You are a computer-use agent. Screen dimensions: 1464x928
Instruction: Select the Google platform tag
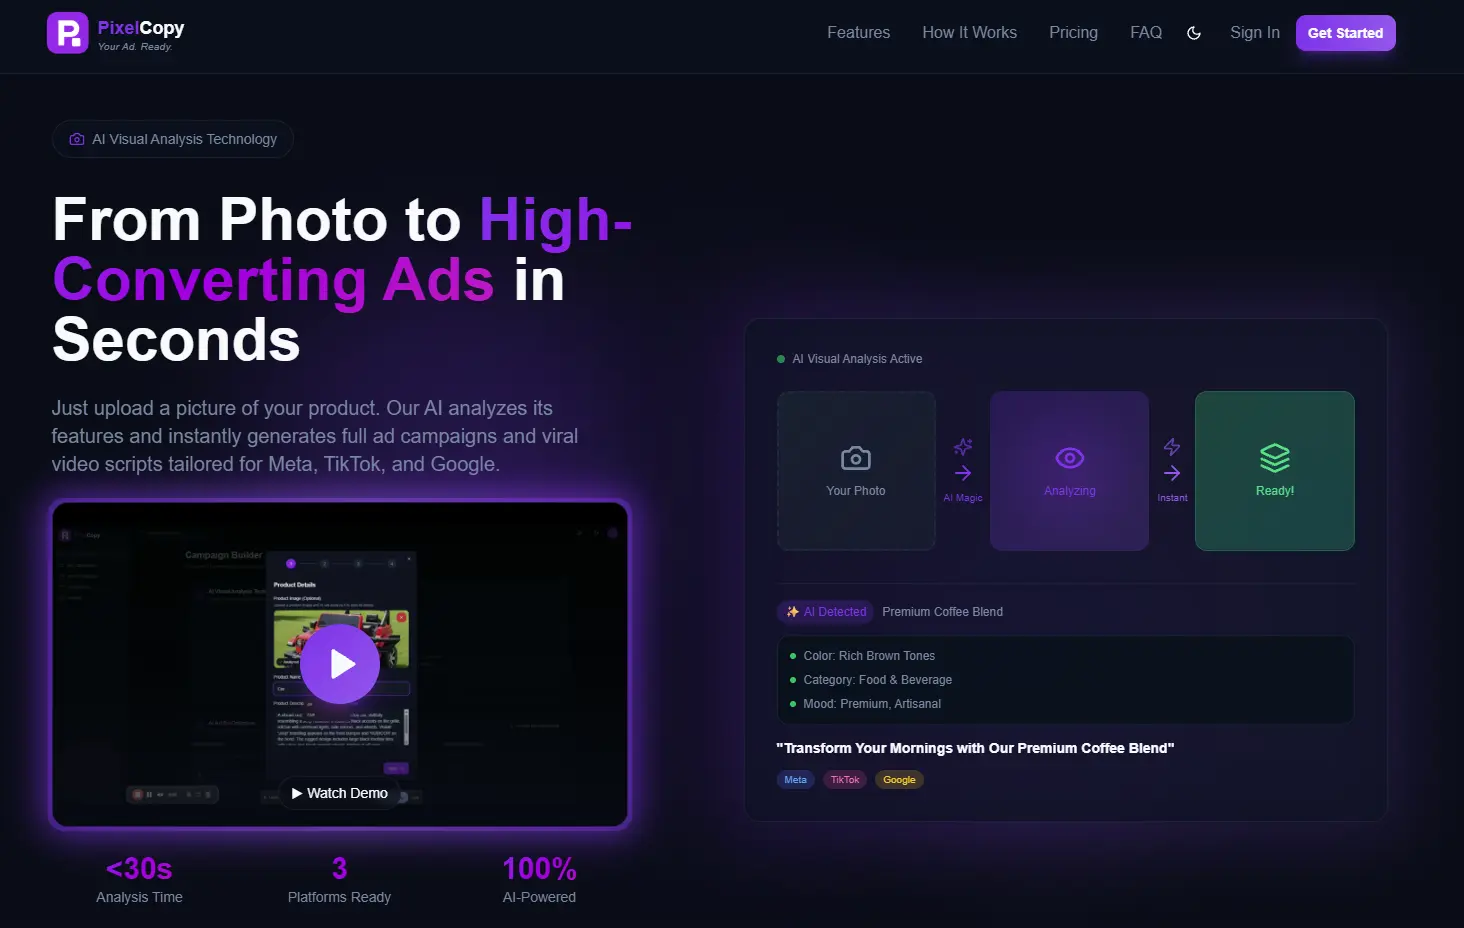pyautogui.click(x=899, y=780)
